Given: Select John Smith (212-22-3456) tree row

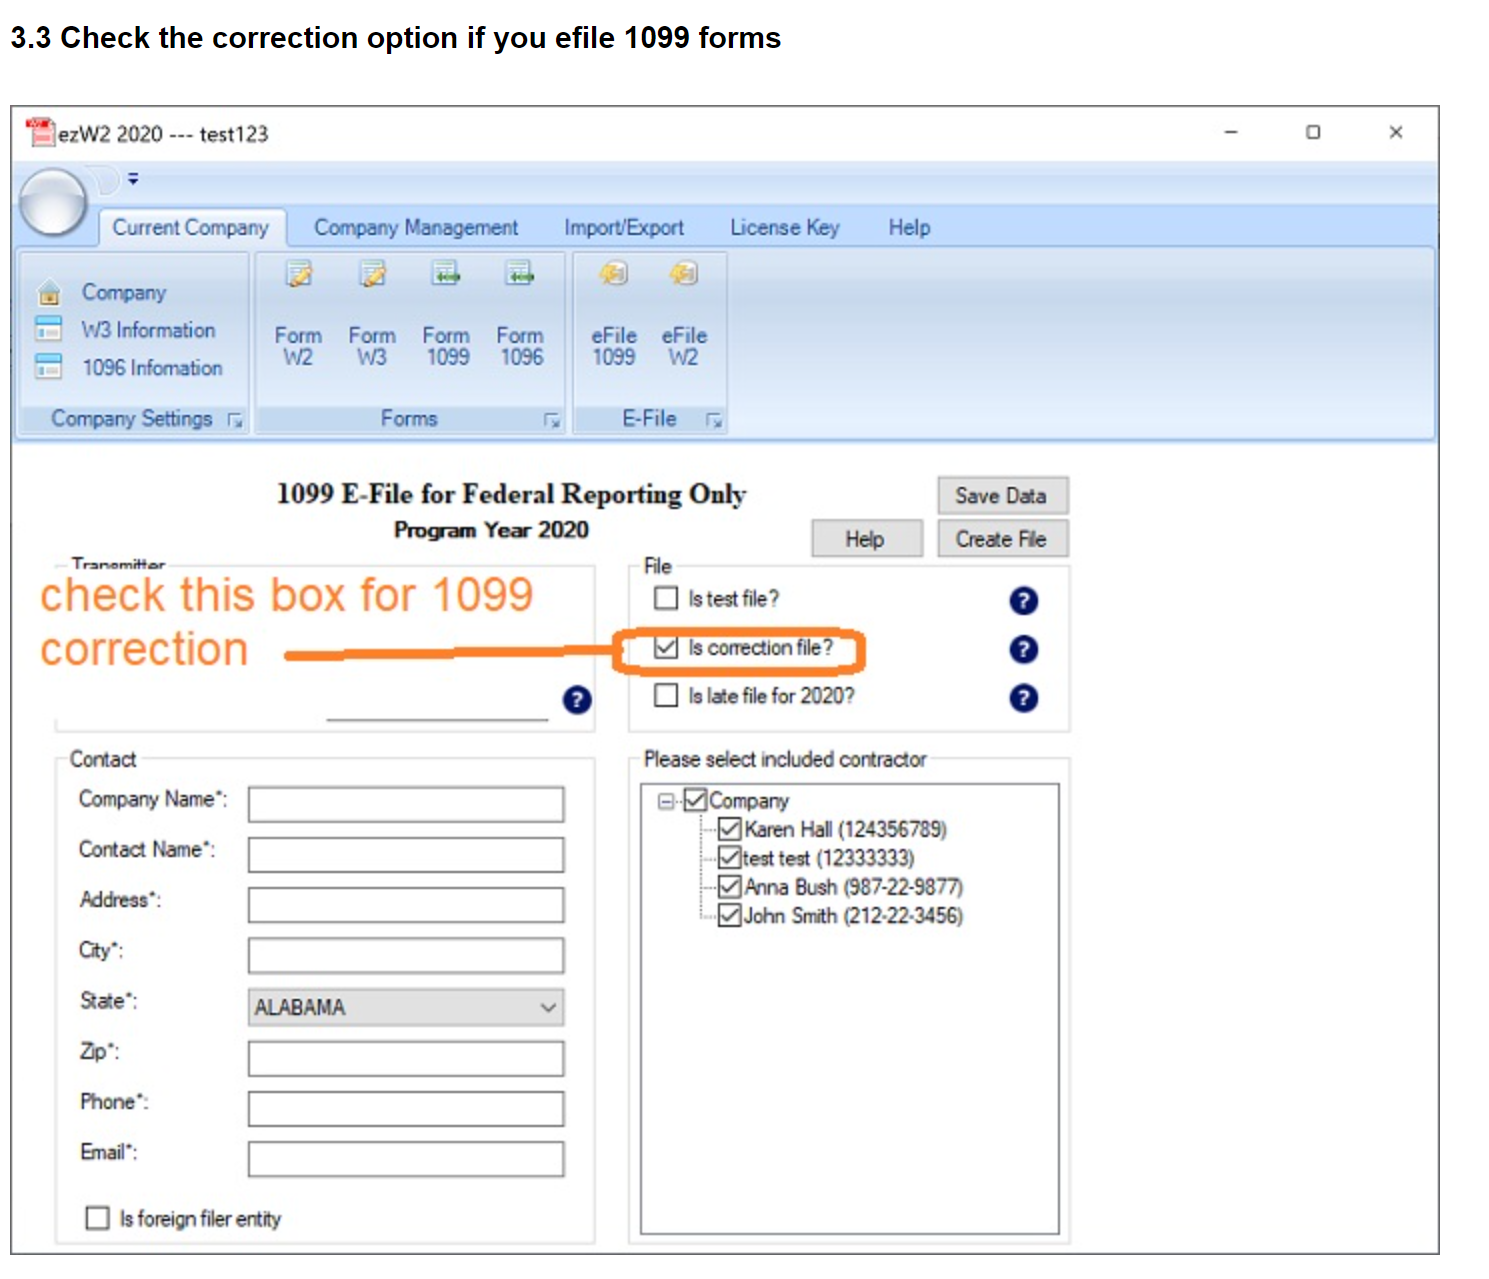Looking at the screenshot, I should coord(853,916).
